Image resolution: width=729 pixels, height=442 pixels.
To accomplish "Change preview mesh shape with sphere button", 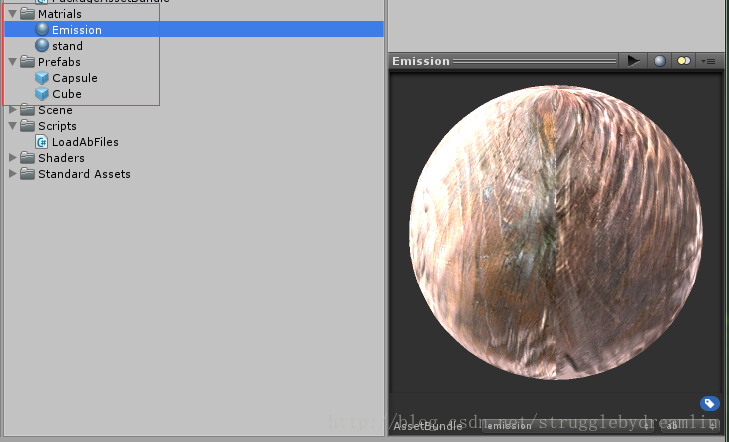I will [x=660, y=61].
